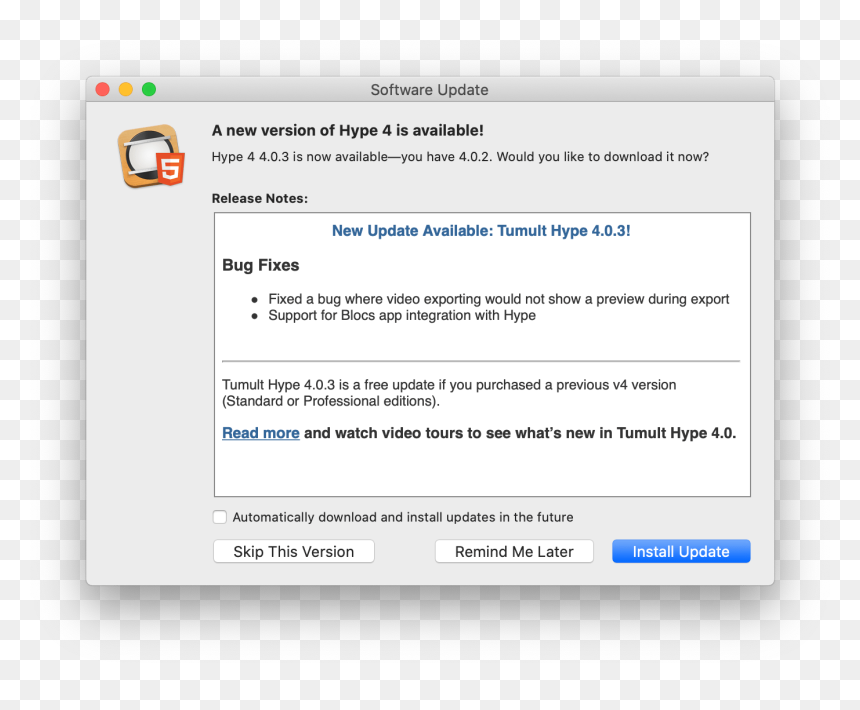Click the Hype 4 app icon
Image resolution: width=860 pixels, height=710 pixels.
coord(151,156)
